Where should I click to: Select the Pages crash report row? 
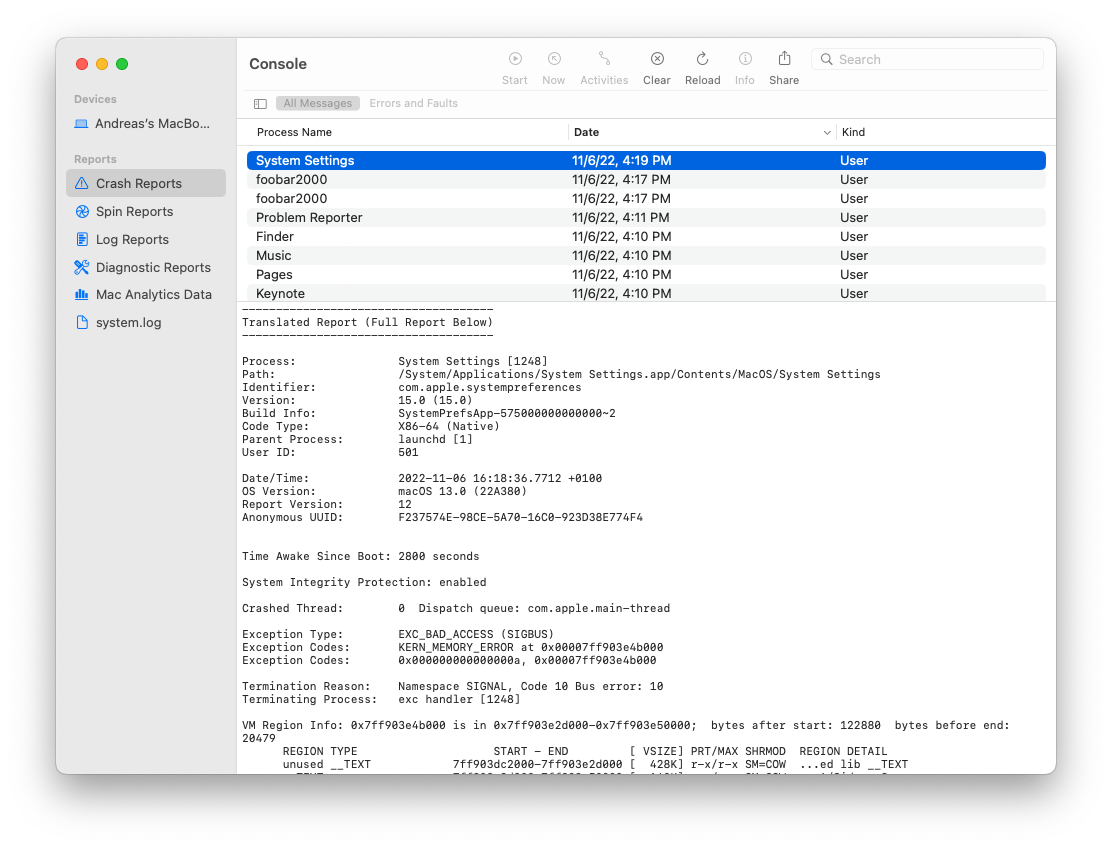646,274
